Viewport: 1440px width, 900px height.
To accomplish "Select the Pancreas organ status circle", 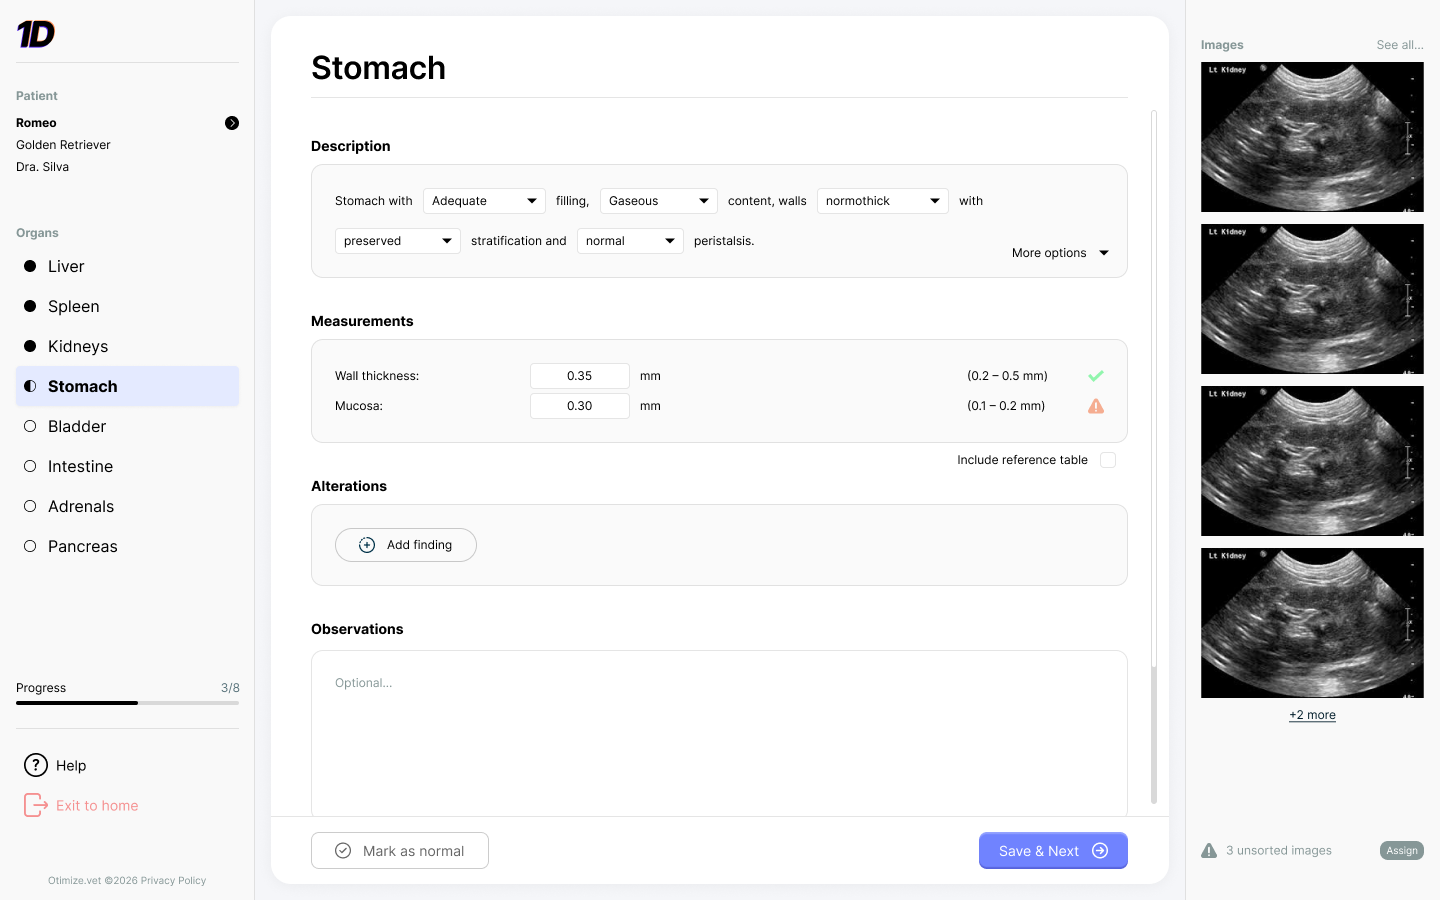I will click(x=30, y=546).
